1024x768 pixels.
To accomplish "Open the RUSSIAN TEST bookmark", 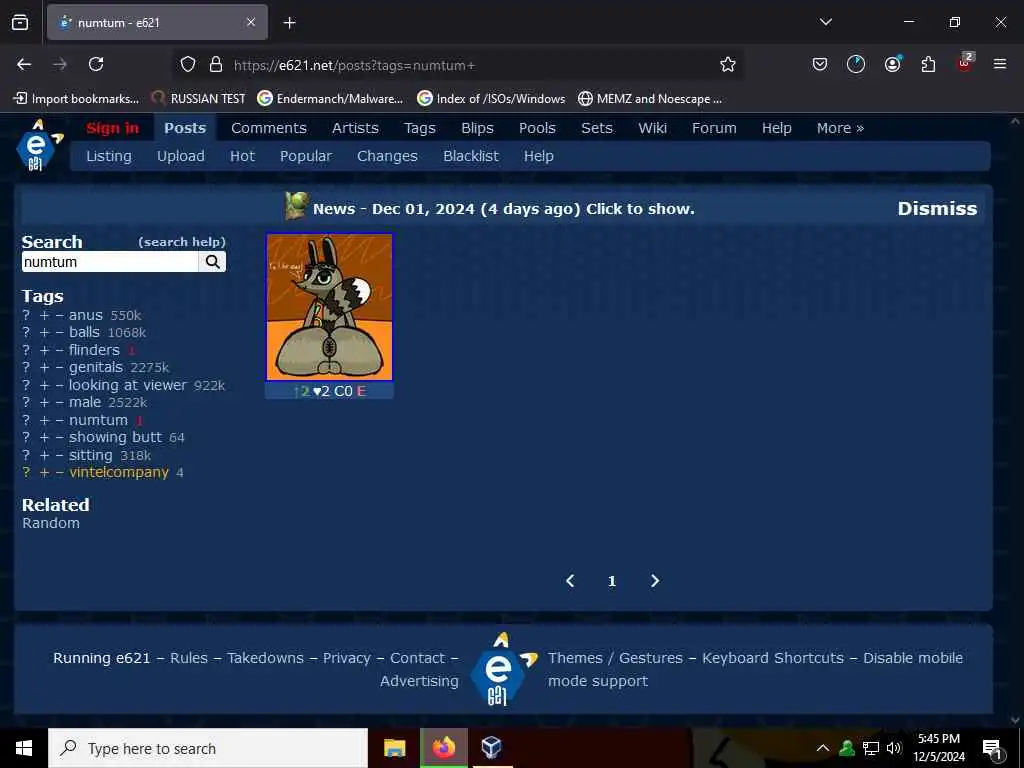I will click(199, 99).
